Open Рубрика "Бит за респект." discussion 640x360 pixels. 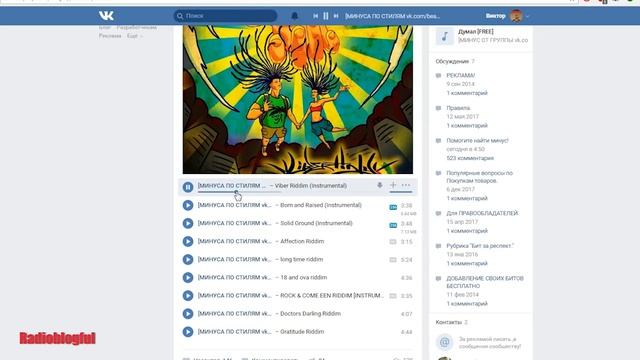(x=480, y=246)
